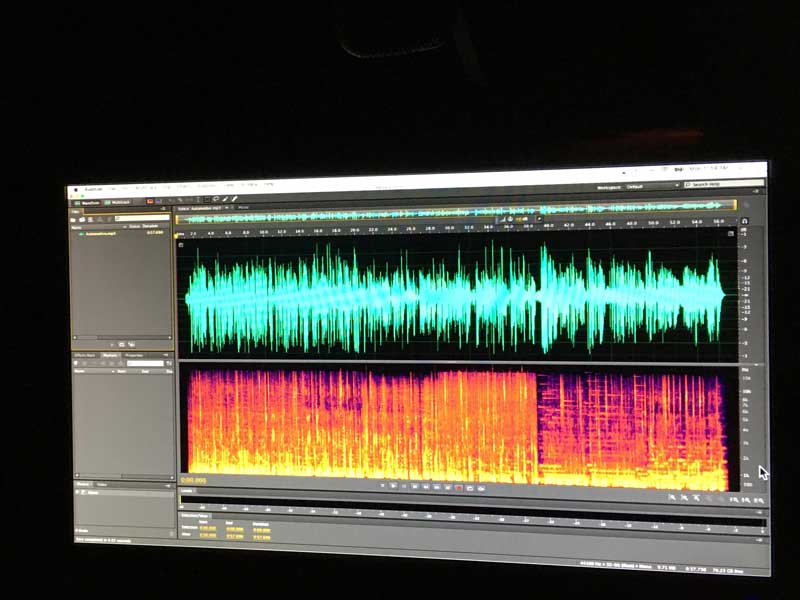Click the Search Help field
The width and height of the screenshot is (800, 600).
point(724,184)
